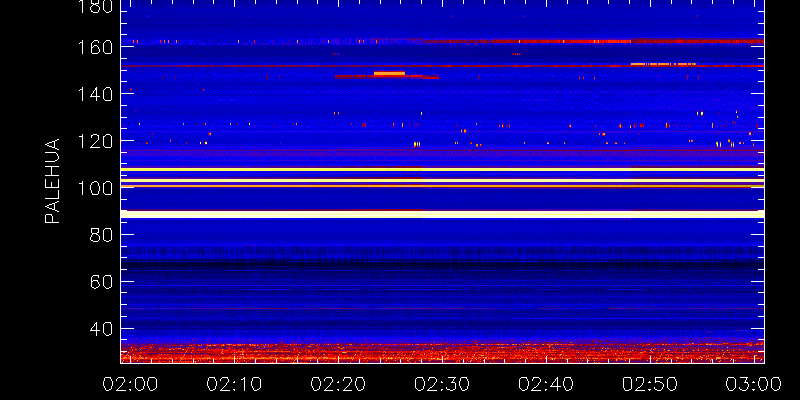Click the 120 frequency axis label
Image resolution: width=800 pixels, height=400 pixels.
(x=95, y=141)
